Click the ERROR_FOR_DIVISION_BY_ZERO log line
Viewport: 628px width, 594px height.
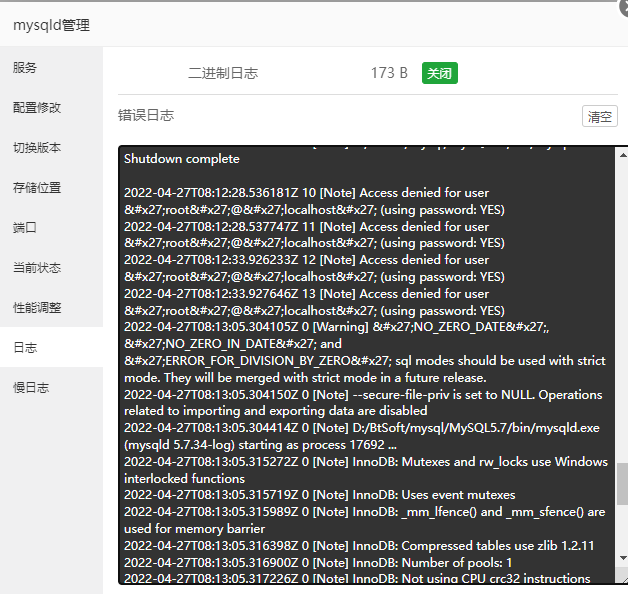364,361
